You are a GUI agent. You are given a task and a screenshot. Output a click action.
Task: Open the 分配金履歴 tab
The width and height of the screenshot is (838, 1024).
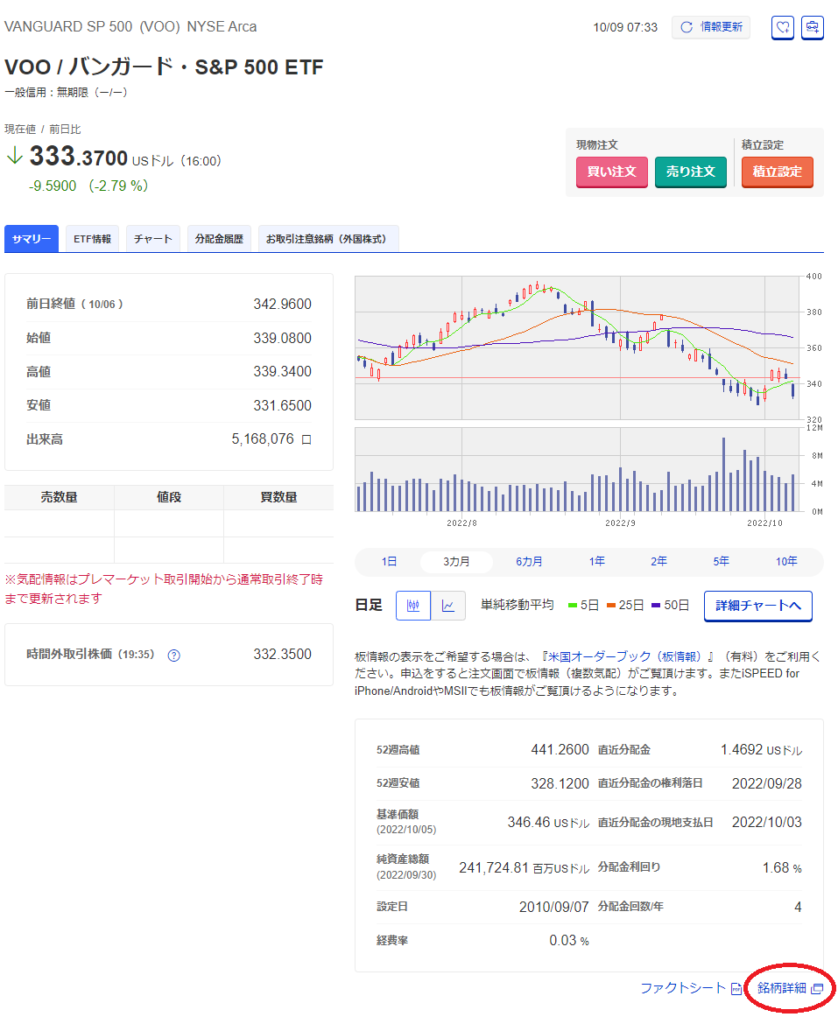(219, 239)
